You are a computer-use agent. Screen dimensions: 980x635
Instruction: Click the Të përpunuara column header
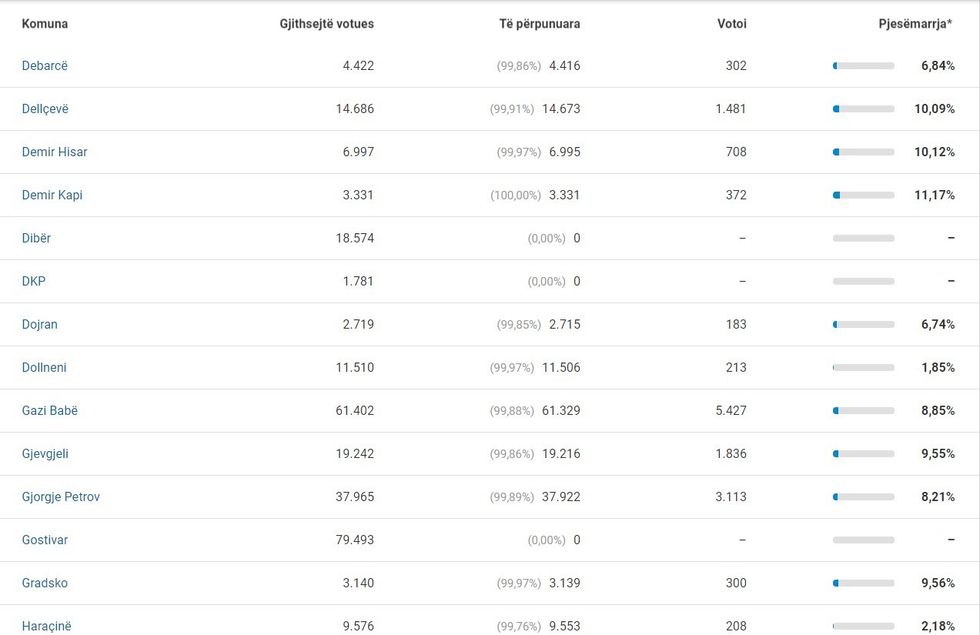coord(539,23)
